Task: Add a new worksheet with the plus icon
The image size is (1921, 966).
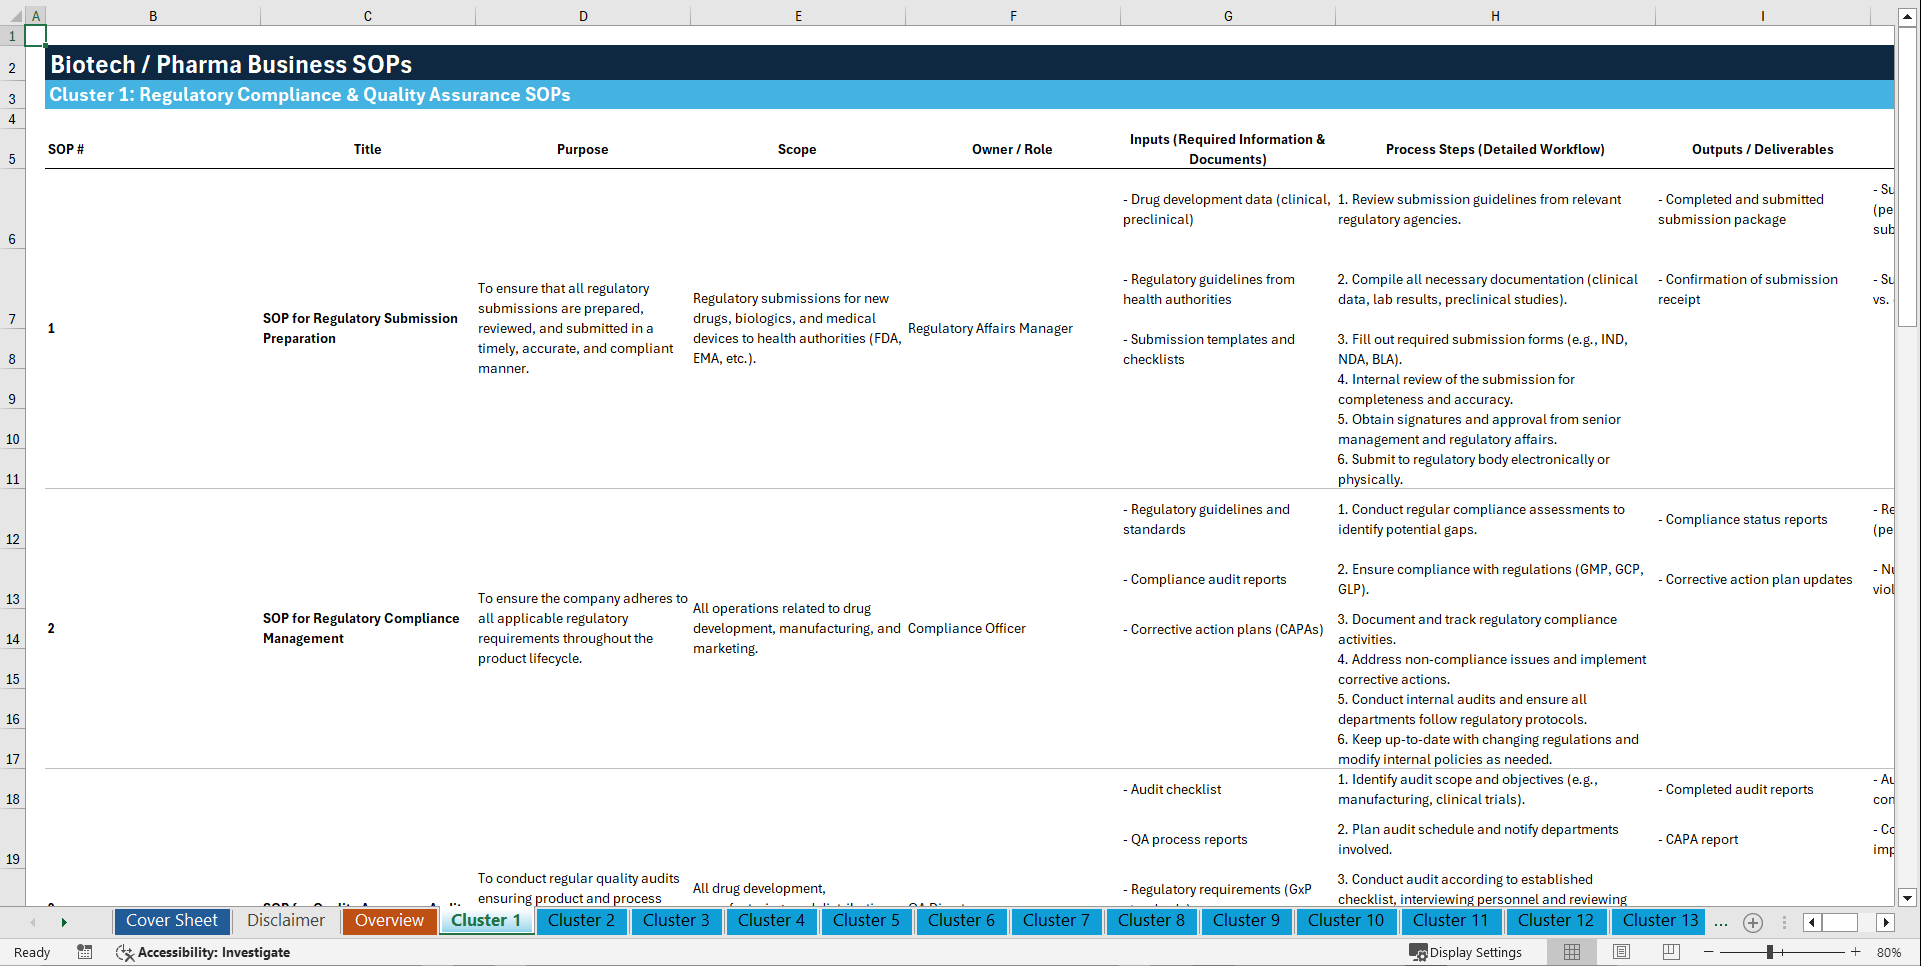Action: click(x=1752, y=922)
